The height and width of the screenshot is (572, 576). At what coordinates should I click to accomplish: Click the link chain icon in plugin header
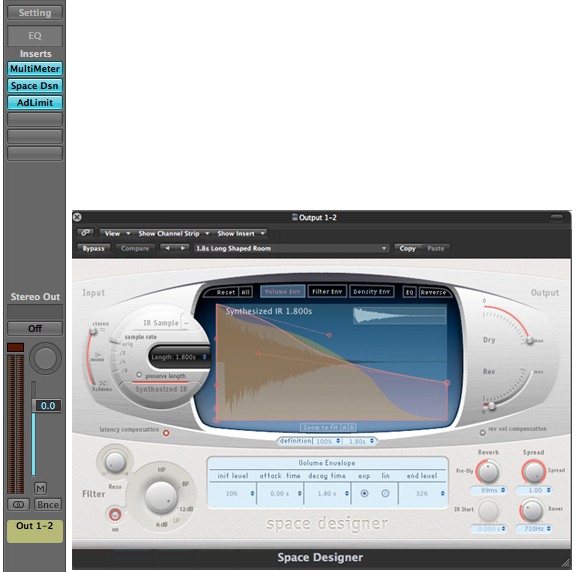(86, 233)
